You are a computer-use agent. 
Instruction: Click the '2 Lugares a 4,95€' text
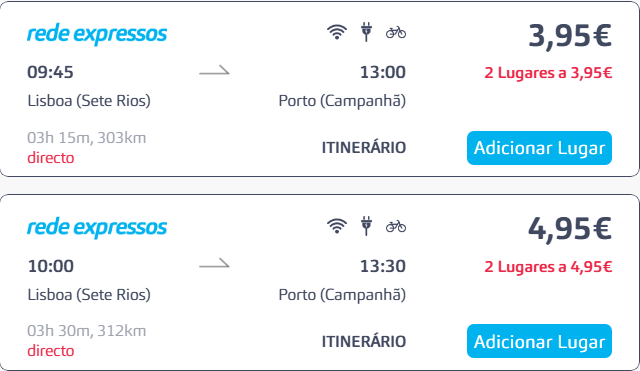coord(548,267)
